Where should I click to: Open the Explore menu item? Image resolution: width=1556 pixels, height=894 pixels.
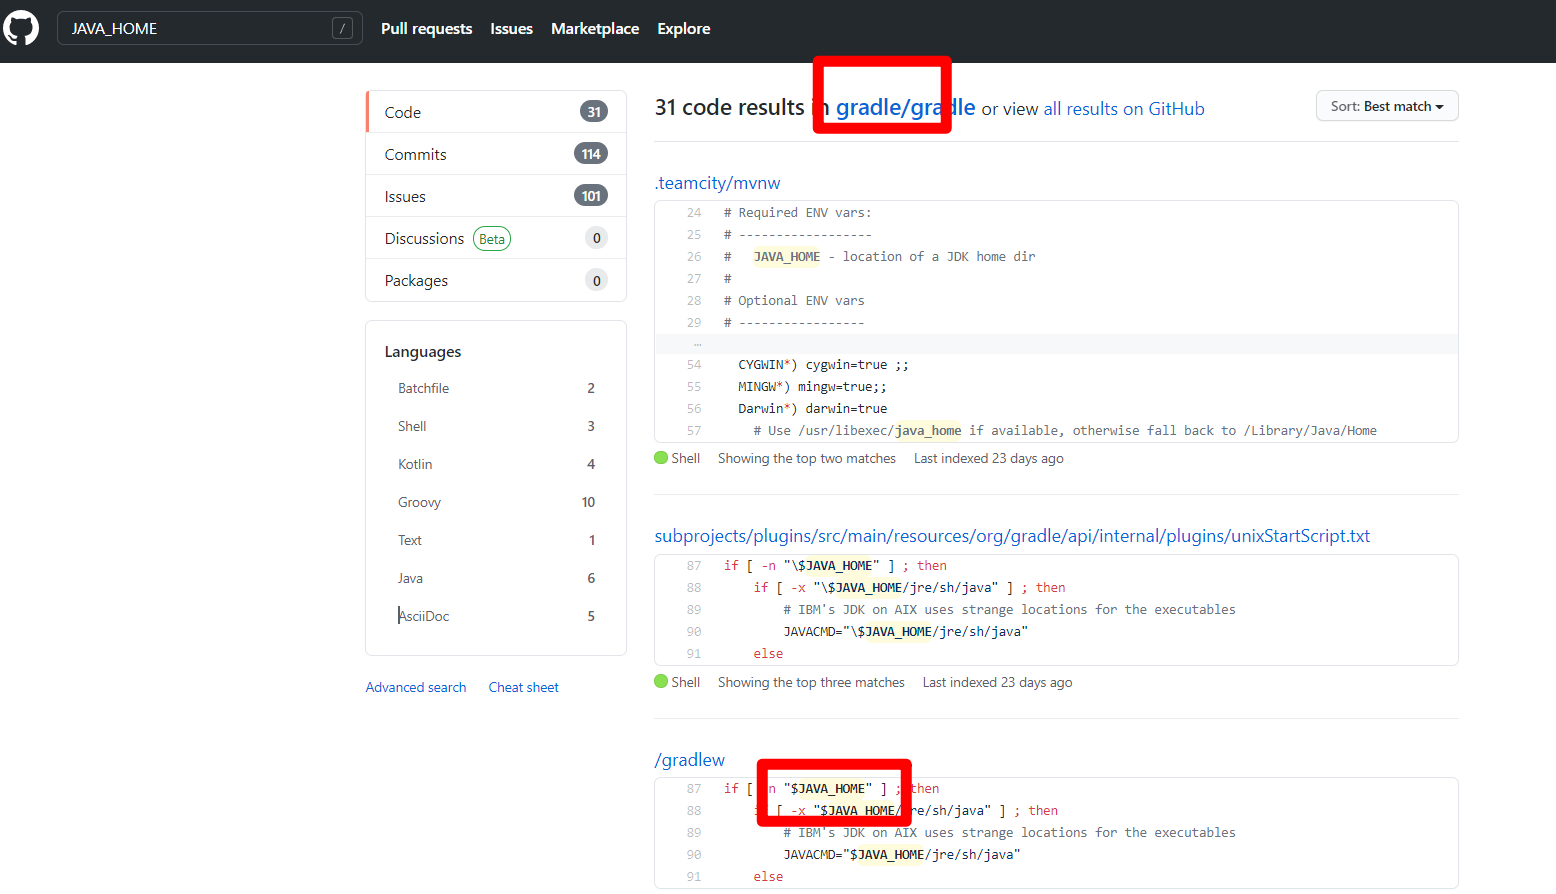pos(684,29)
